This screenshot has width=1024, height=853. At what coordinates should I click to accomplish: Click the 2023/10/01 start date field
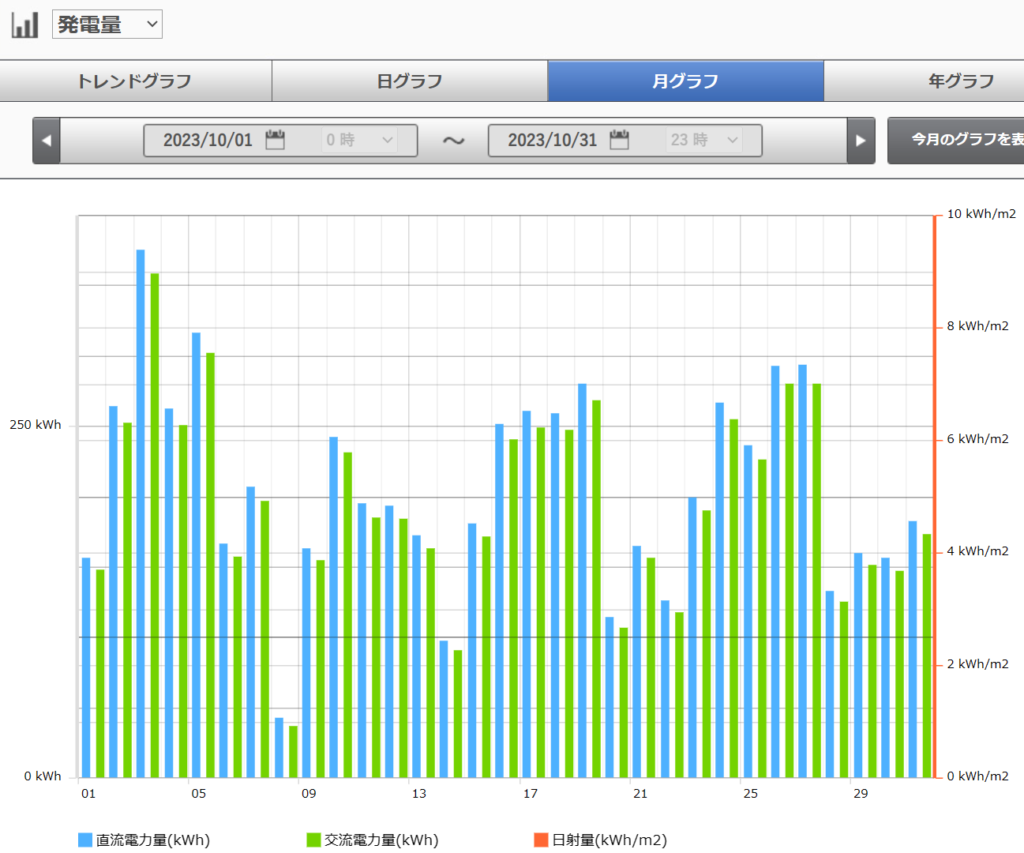coord(207,140)
